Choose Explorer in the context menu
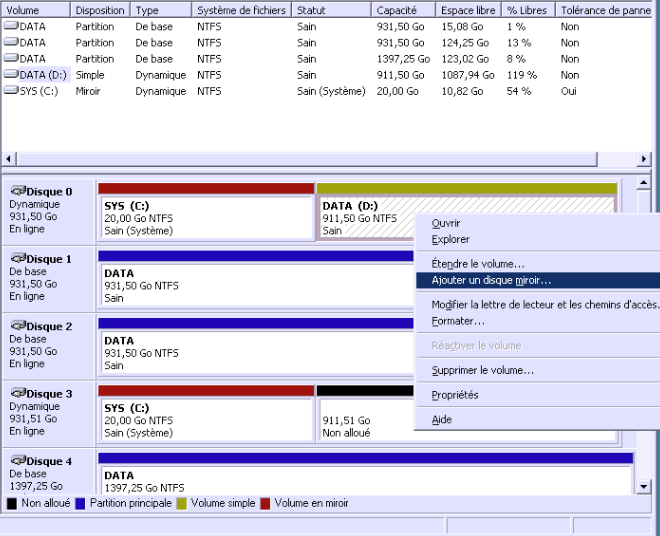The image size is (660, 536). click(x=538, y=239)
